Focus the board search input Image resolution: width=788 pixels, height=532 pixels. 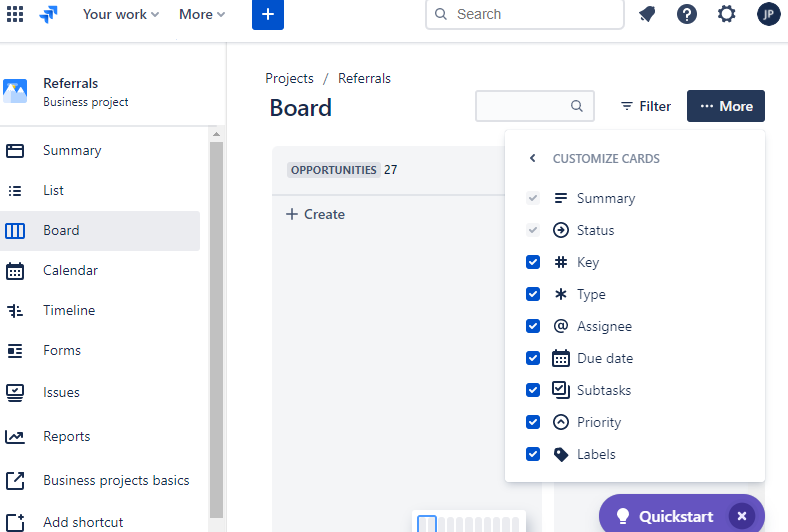535,106
